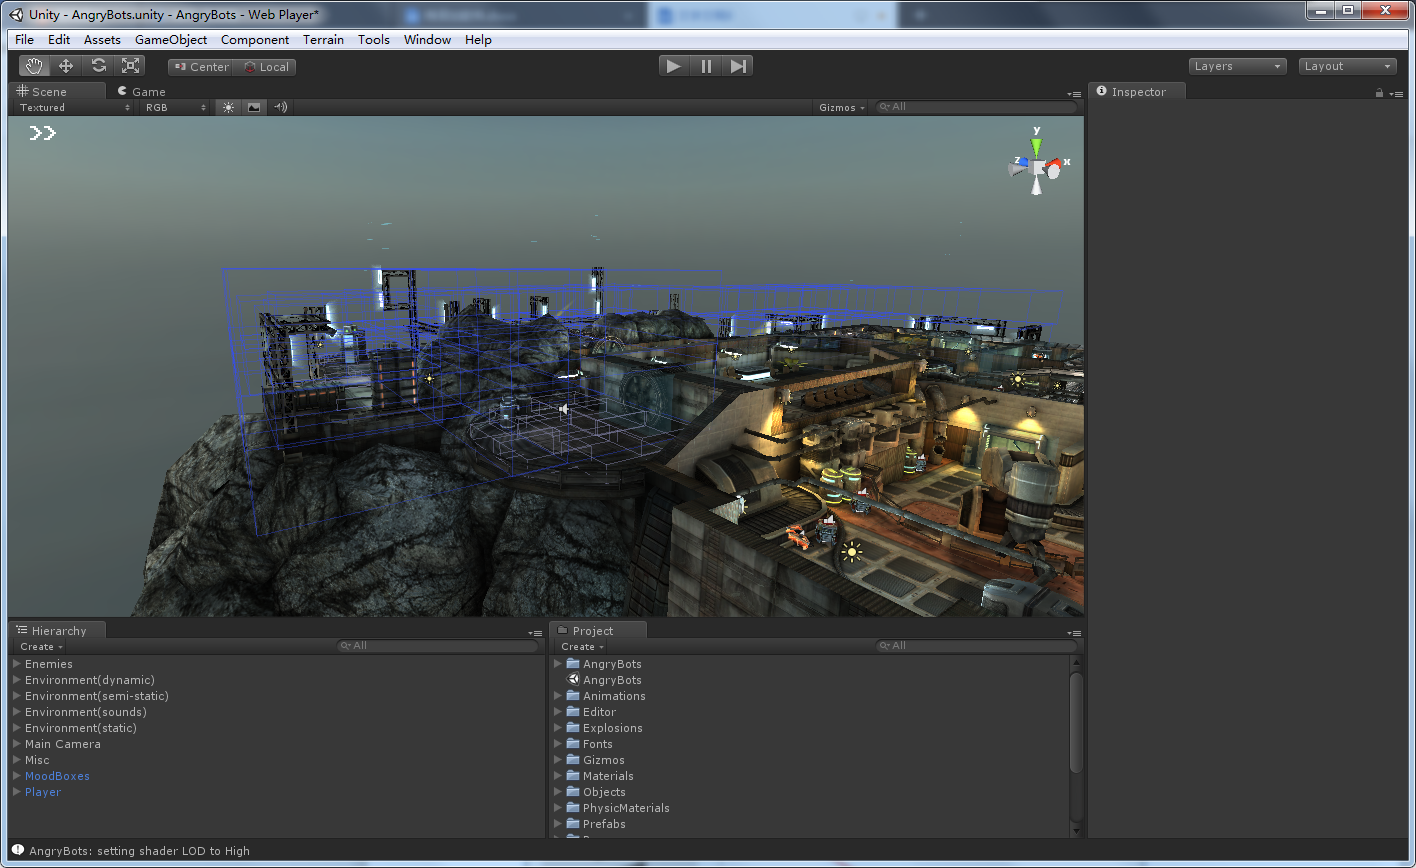Open the Gizmos dropdown in the Scene view
This screenshot has width=1416, height=868.
pyautogui.click(x=840, y=107)
